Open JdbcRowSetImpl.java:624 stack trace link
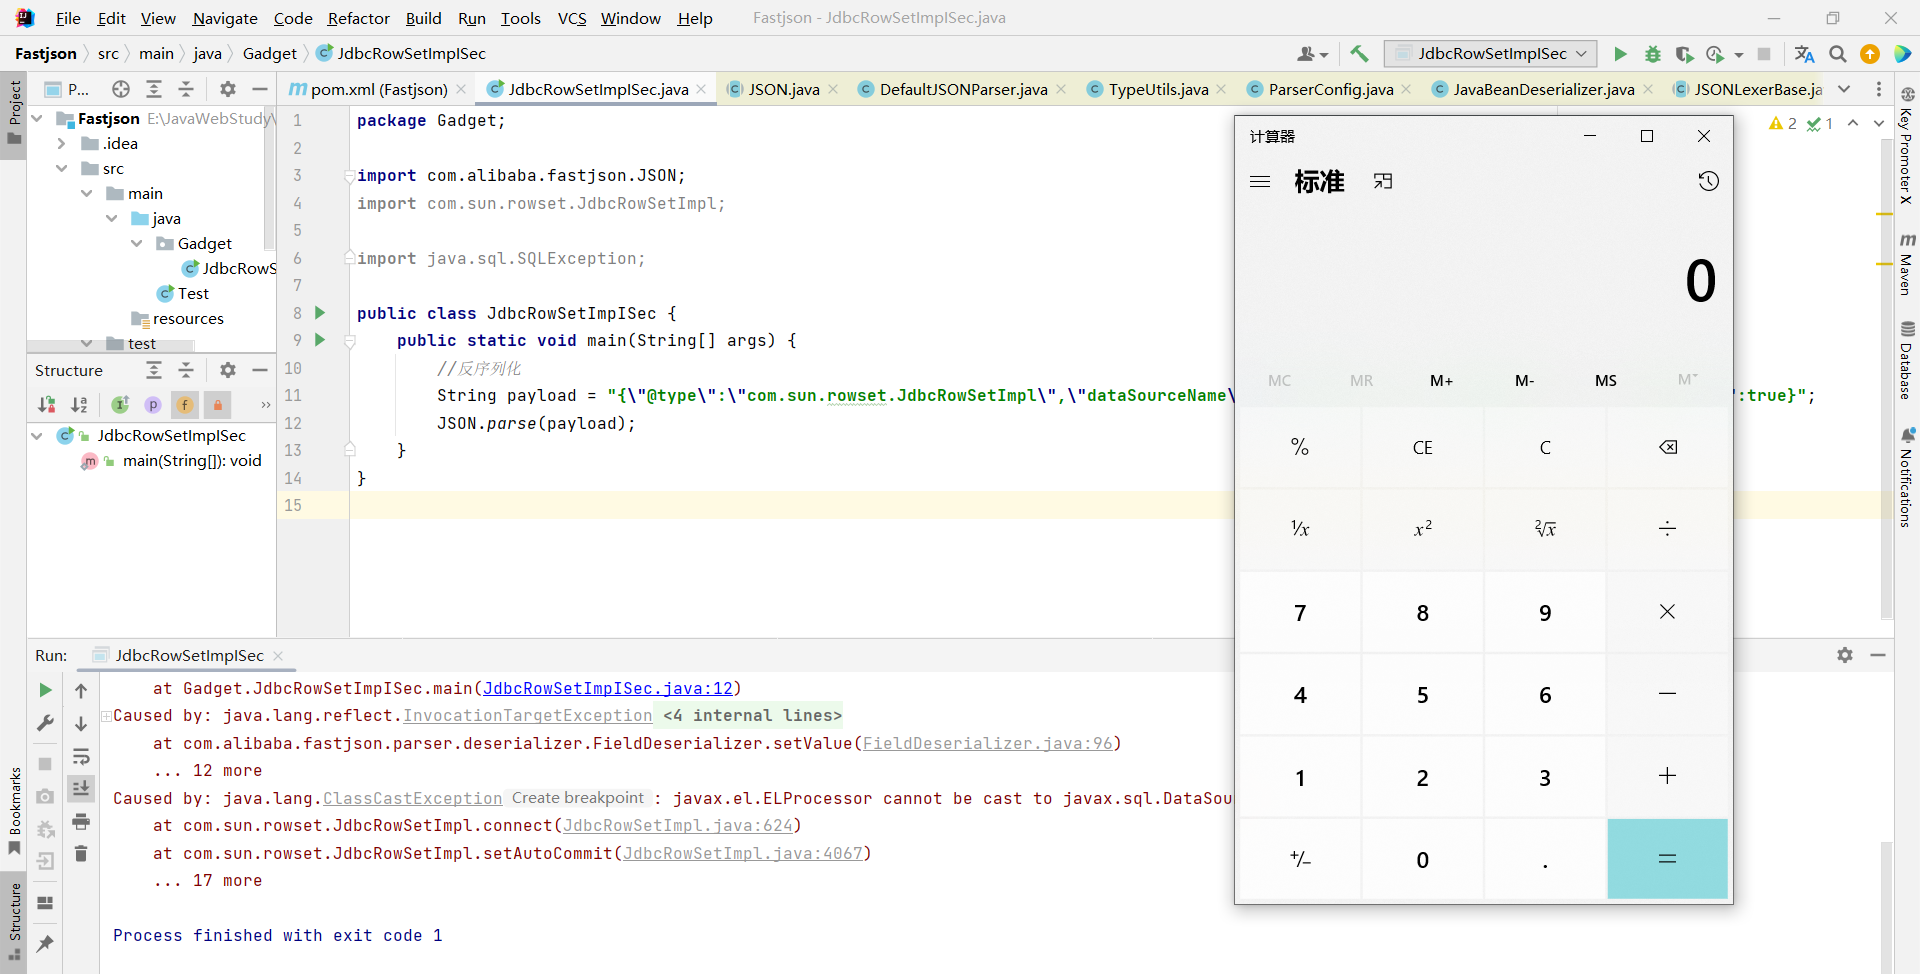This screenshot has width=1920, height=974. click(678, 826)
